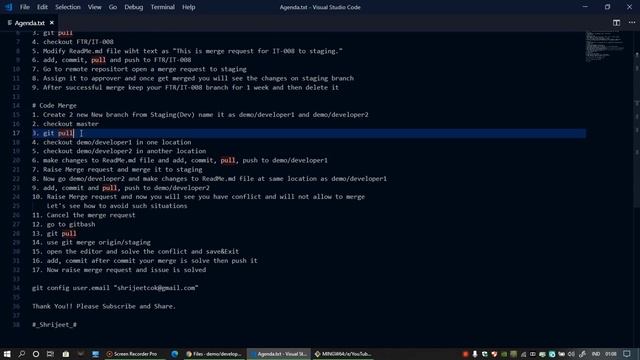Screen dimensions: 640x360
Task: Click the '11. Cancel the merge request' line
Action: click(x=84, y=215)
